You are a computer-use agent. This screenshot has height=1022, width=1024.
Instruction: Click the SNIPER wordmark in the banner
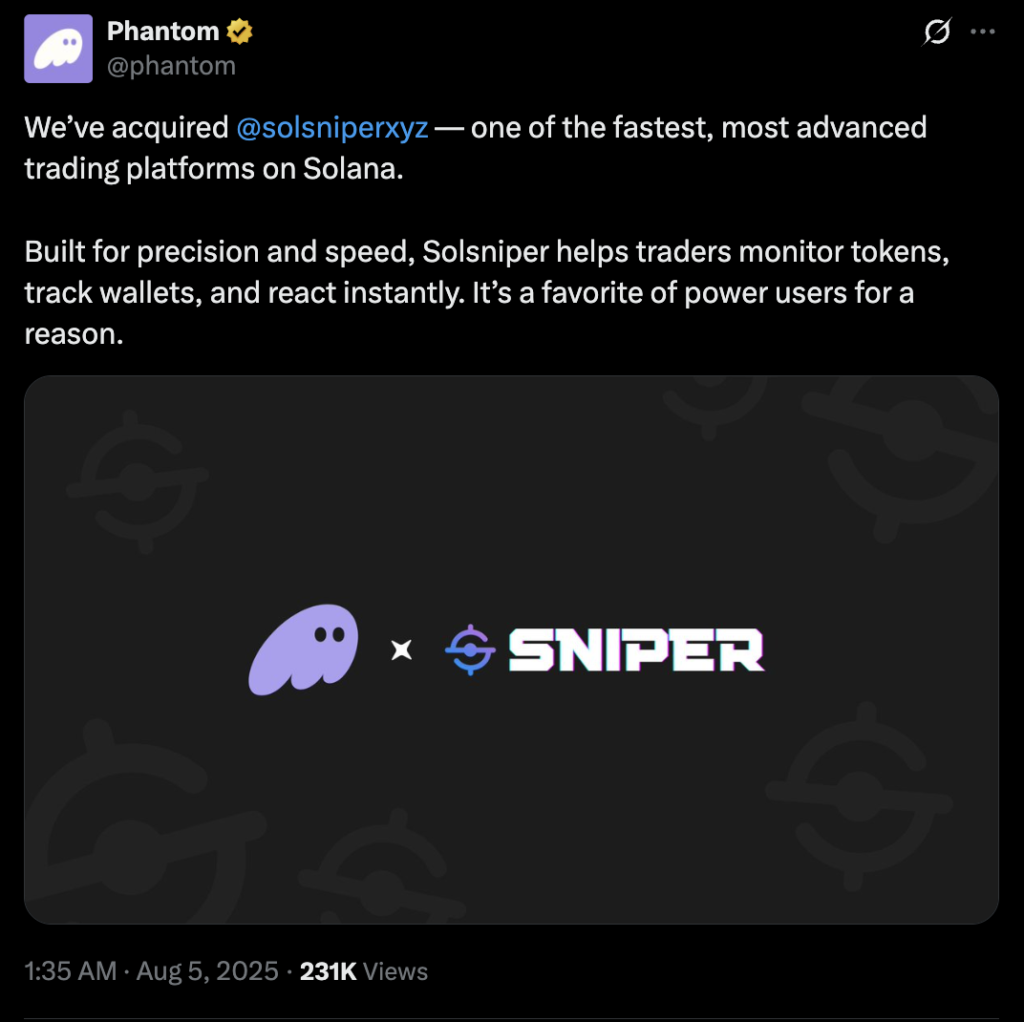click(x=635, y=649)
